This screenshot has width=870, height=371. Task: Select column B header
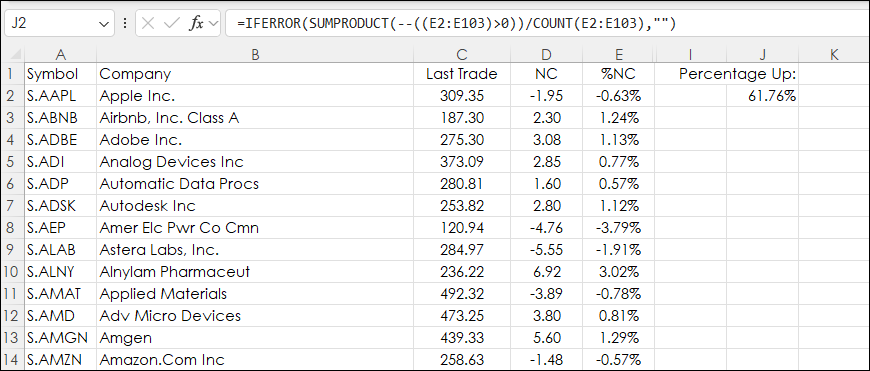click(255, 54)
